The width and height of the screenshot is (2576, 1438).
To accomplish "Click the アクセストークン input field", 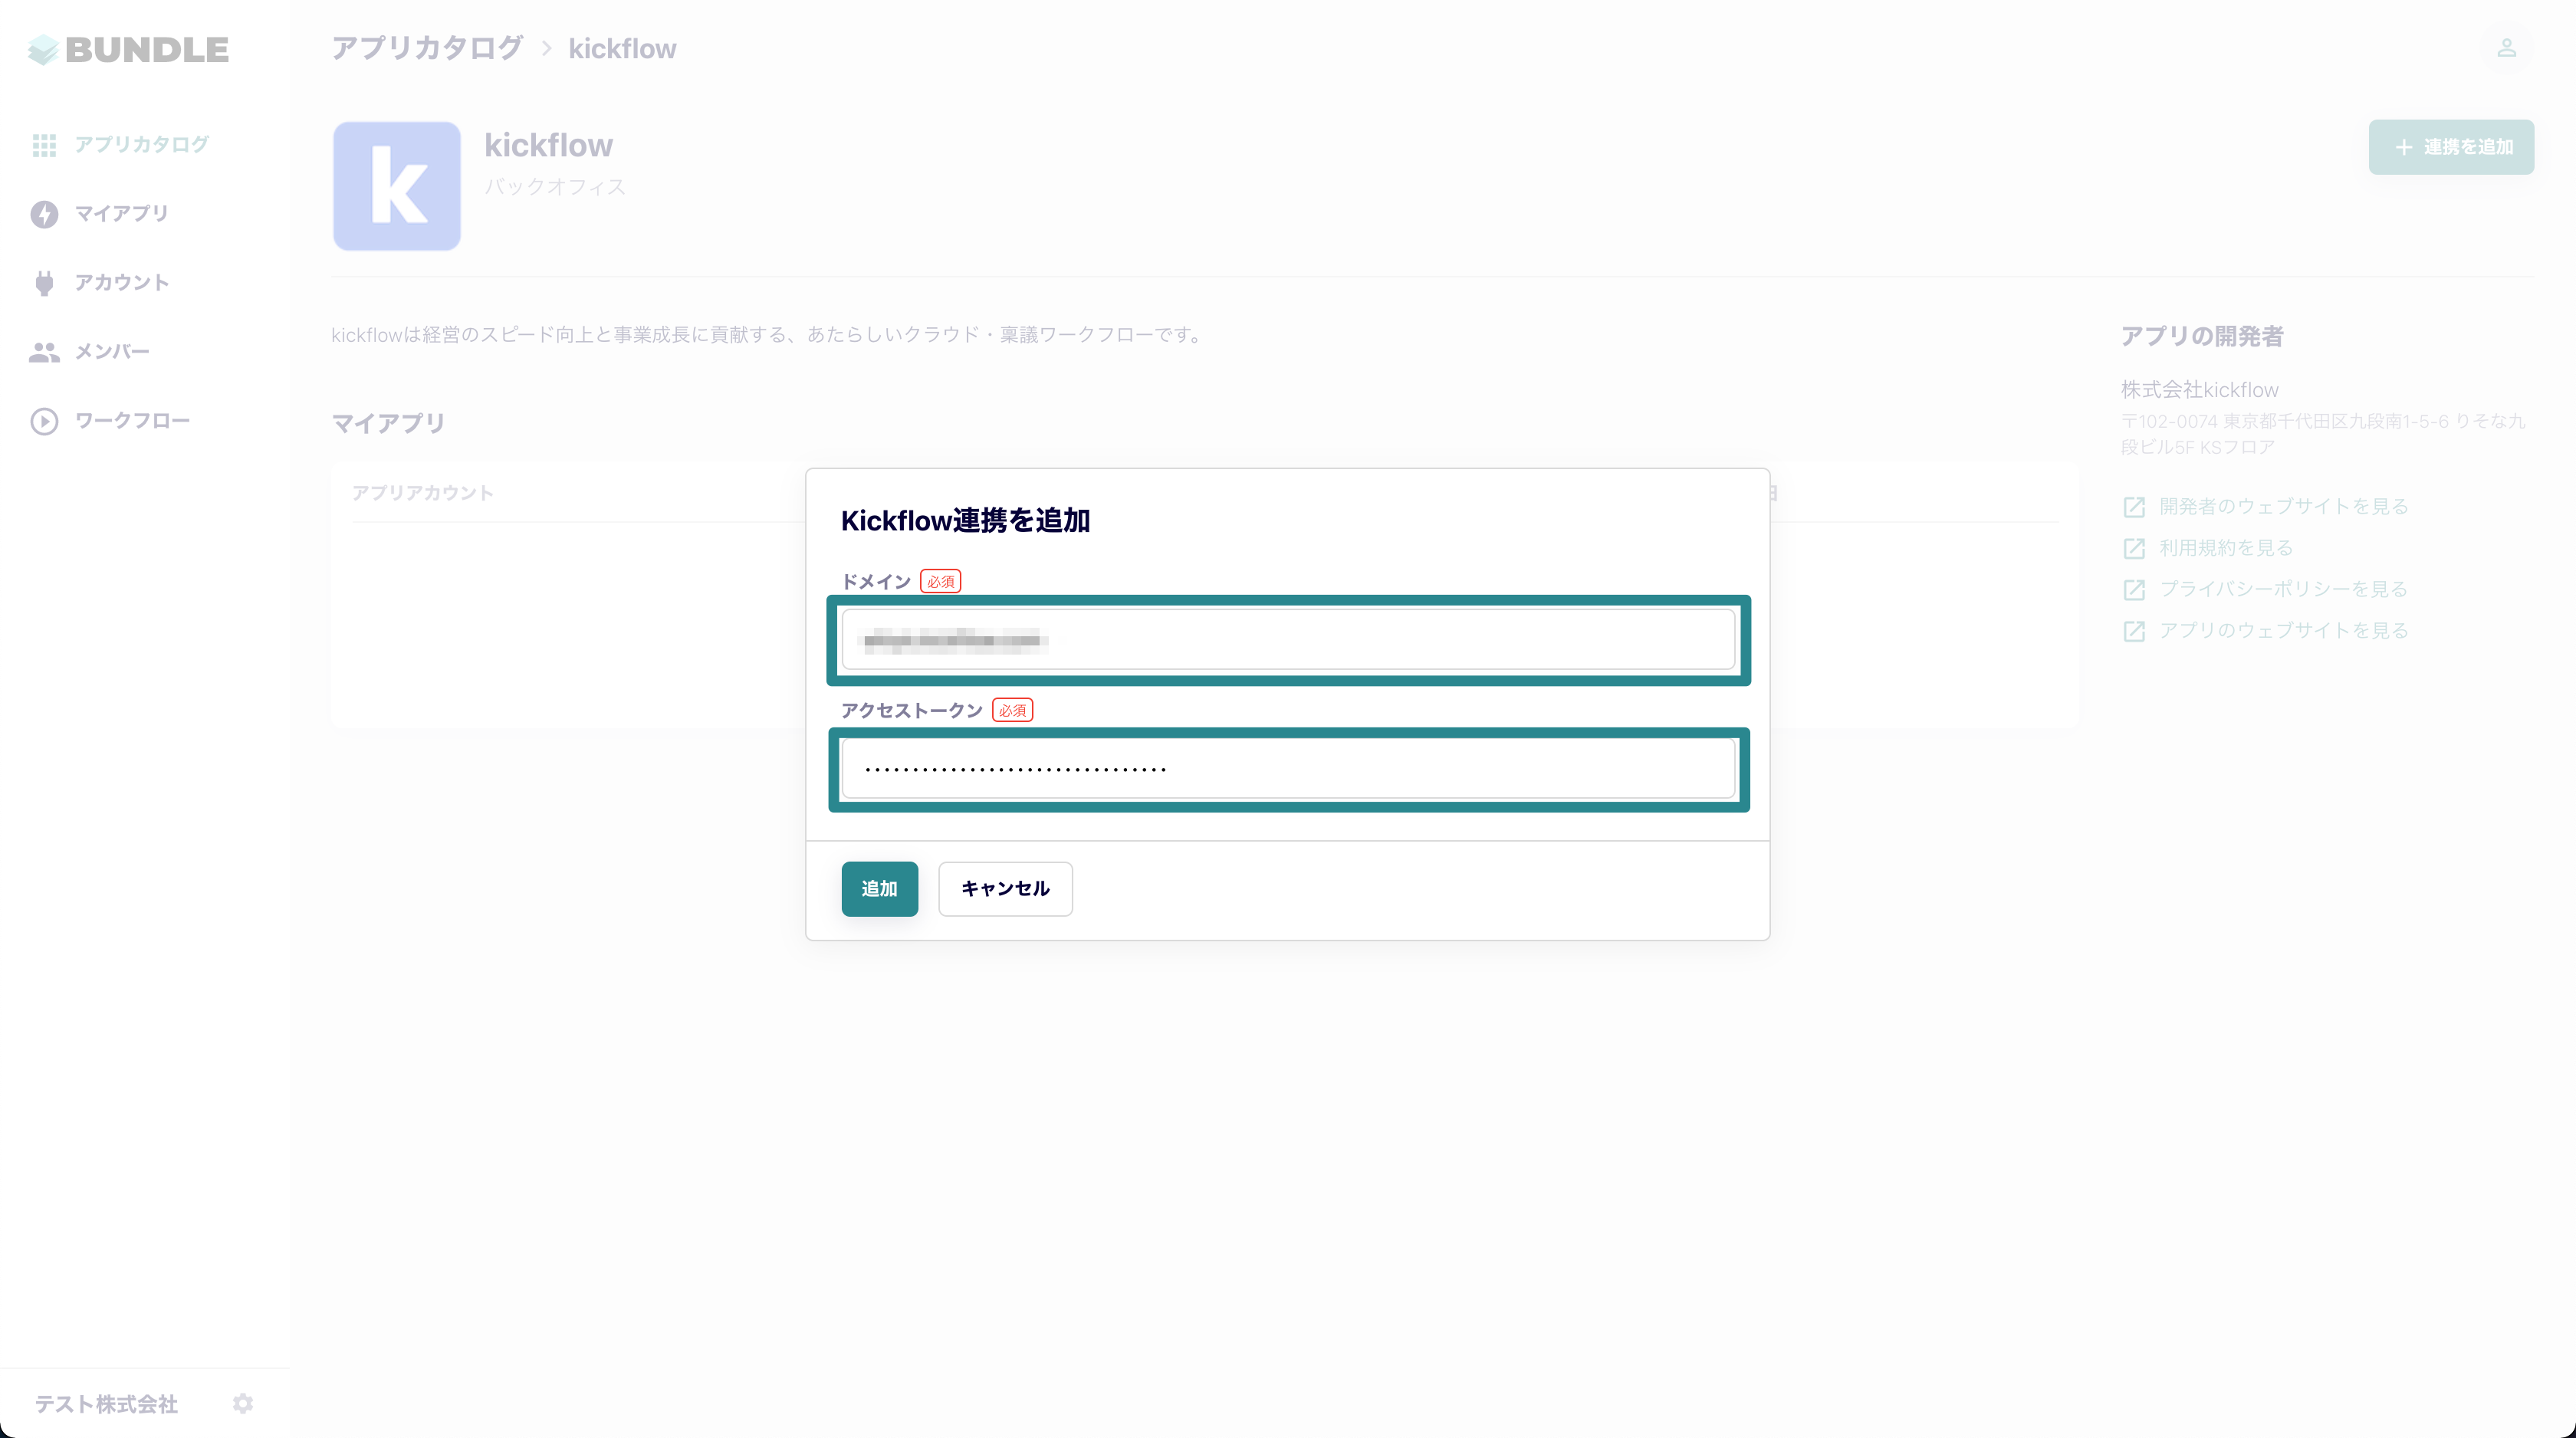I will pos(1288,769).
